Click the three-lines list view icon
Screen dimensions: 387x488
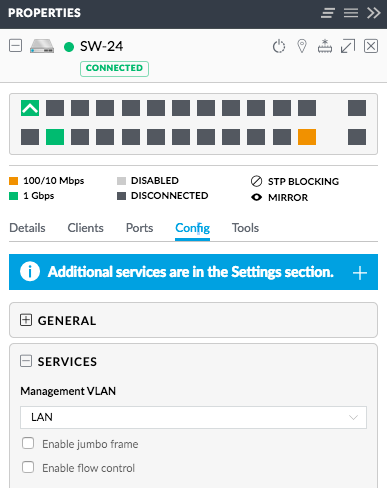[x=351, y=13]
